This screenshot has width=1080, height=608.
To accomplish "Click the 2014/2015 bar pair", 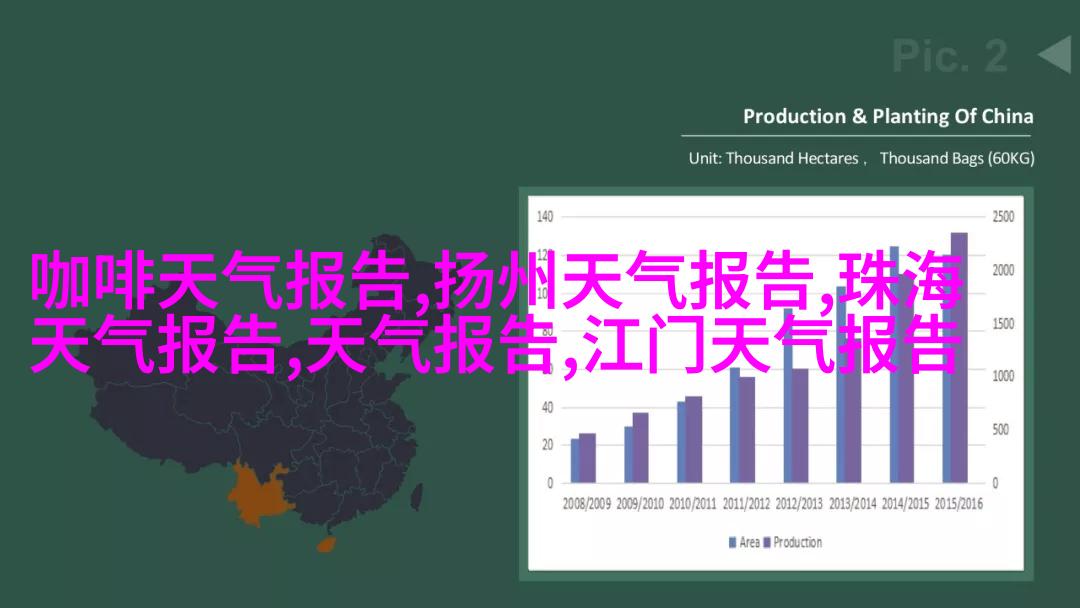I will pos(902,364).
